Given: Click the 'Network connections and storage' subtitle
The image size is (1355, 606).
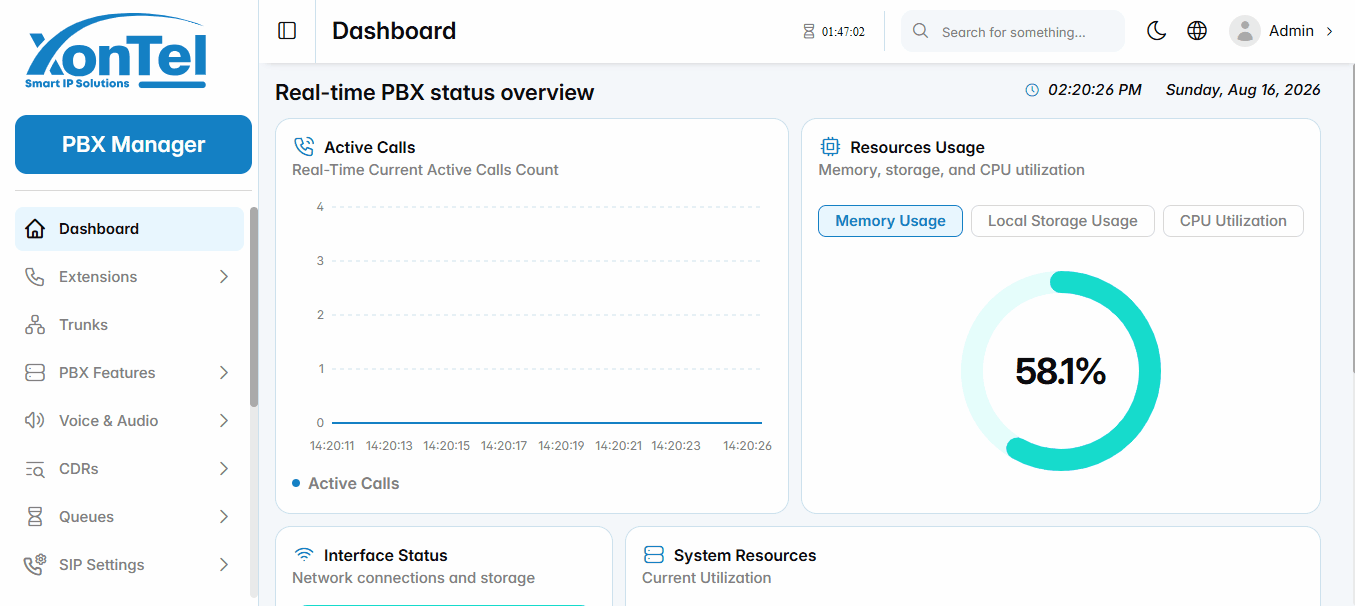Looking at the screenshot, I should pos(413,578).
